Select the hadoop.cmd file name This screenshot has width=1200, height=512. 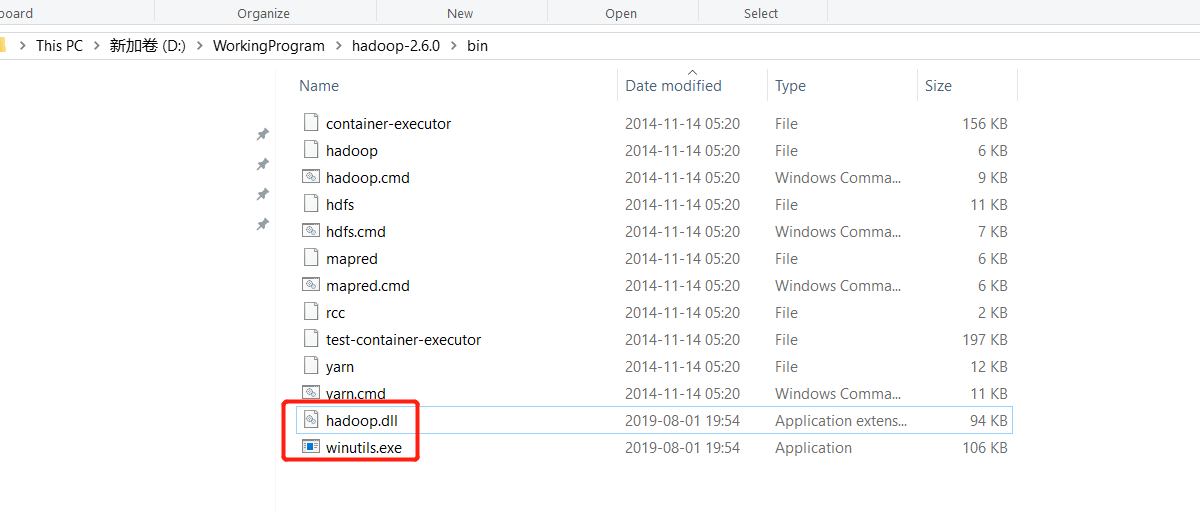pyautogui.click(x=368, y=178)
